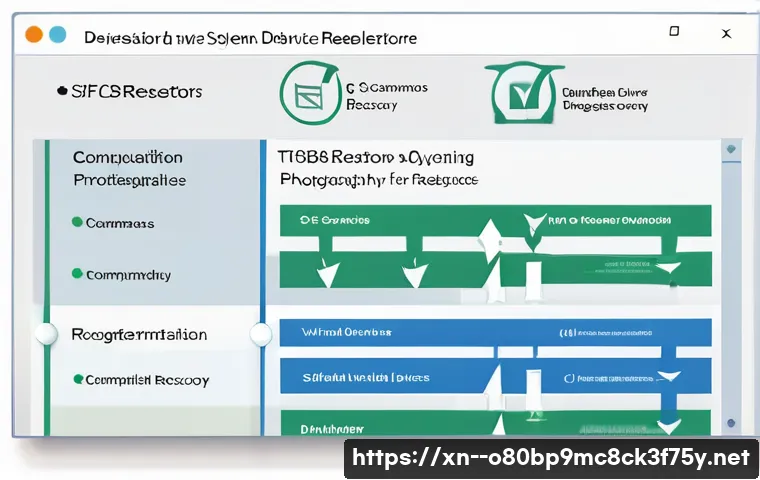Click the round handle left of Roggrfermtalion
760x480 pixels.
tap(46, 335)
